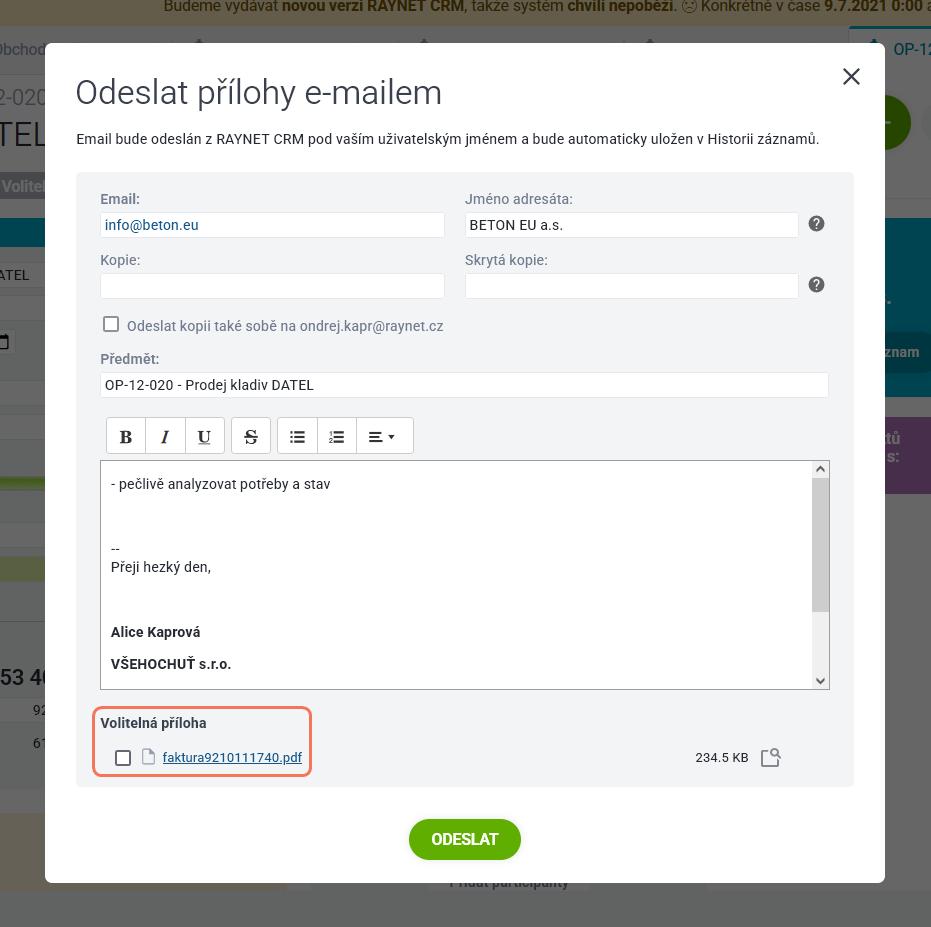The image size is (931, 927).
Task: Toggle italic text formatting
Action: click(165, 436)
